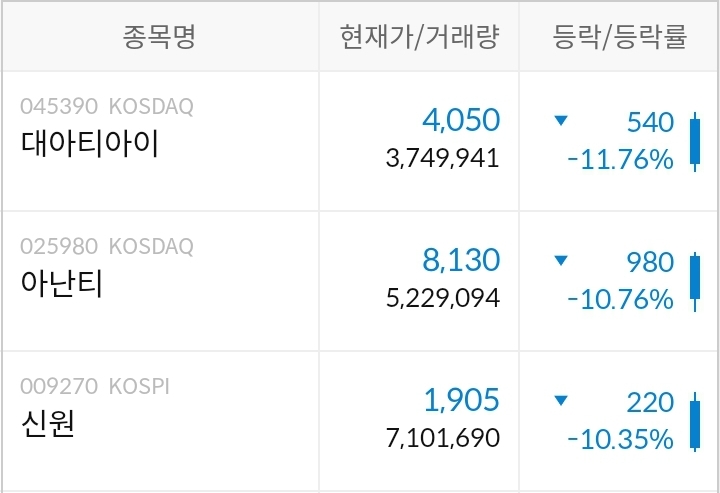Click the 1,905 current price

(x=461, y=401)
